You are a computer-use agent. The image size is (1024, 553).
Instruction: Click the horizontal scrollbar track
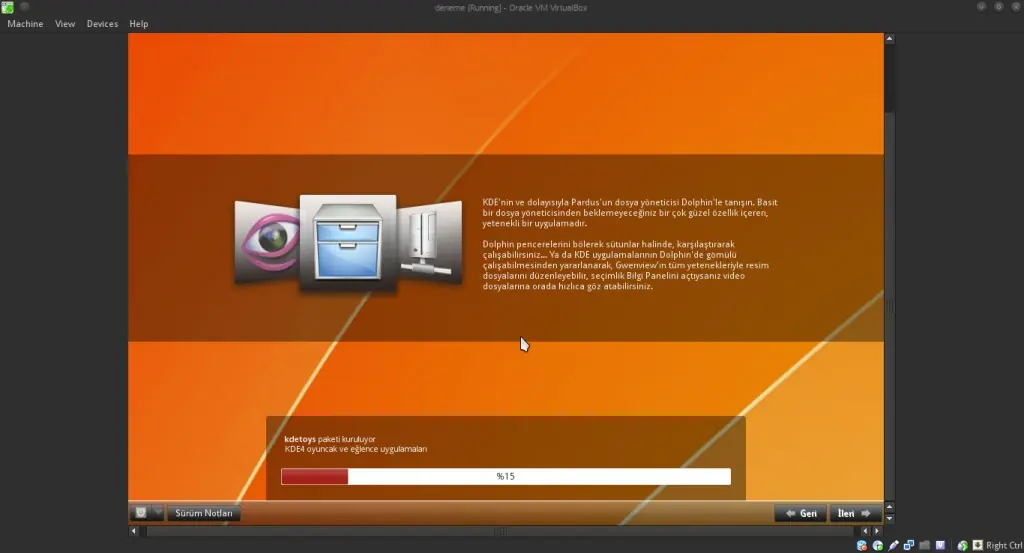click(500, 531)
